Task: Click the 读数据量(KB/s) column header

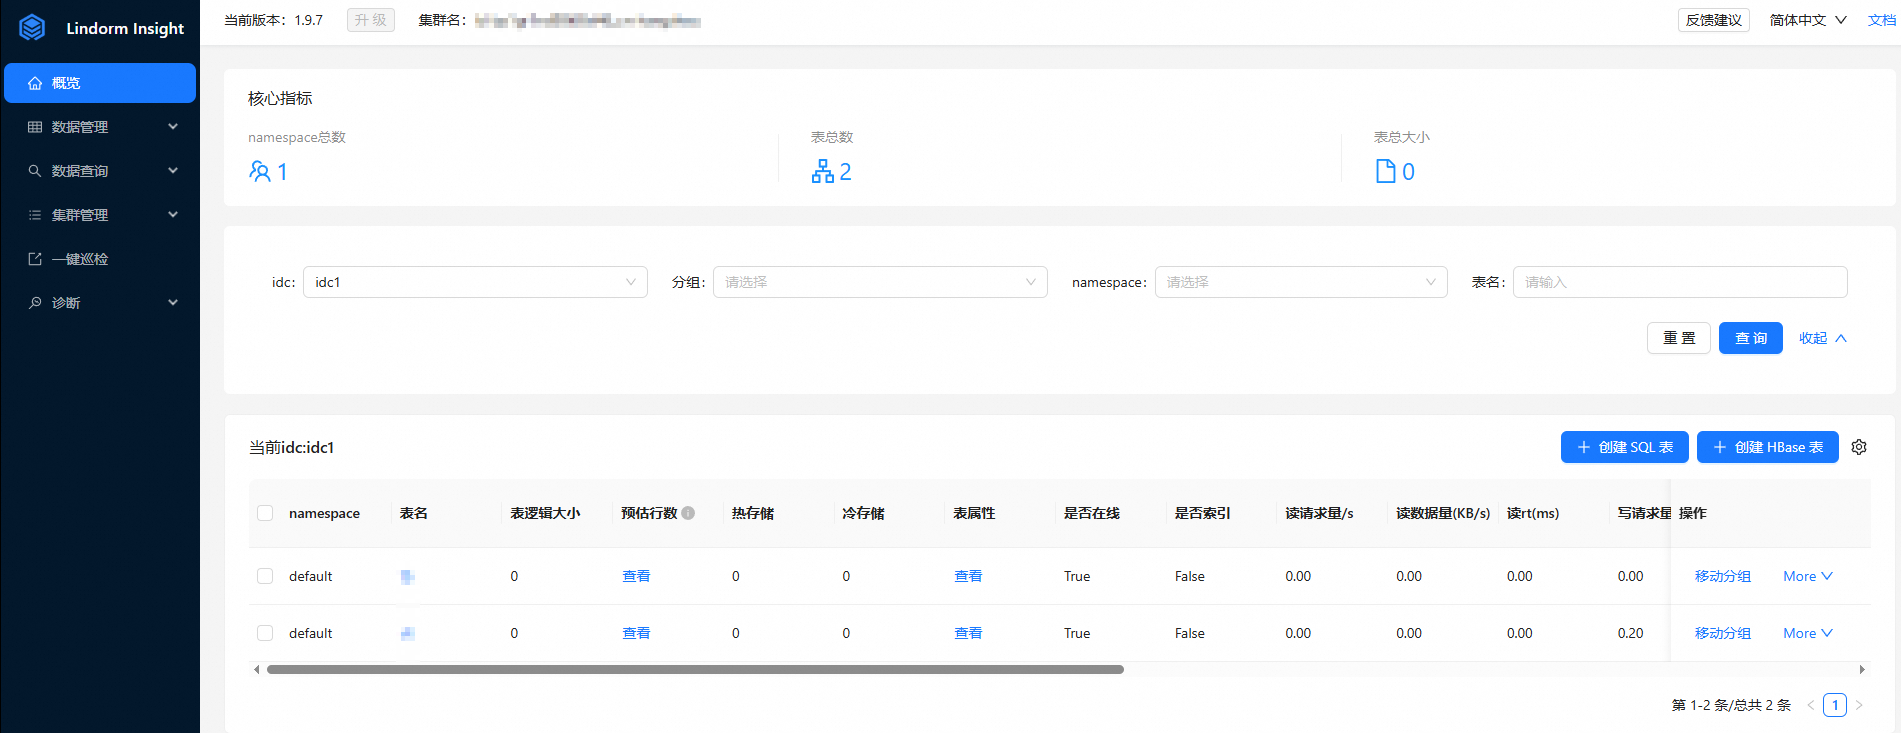Action: (1443, 513)
